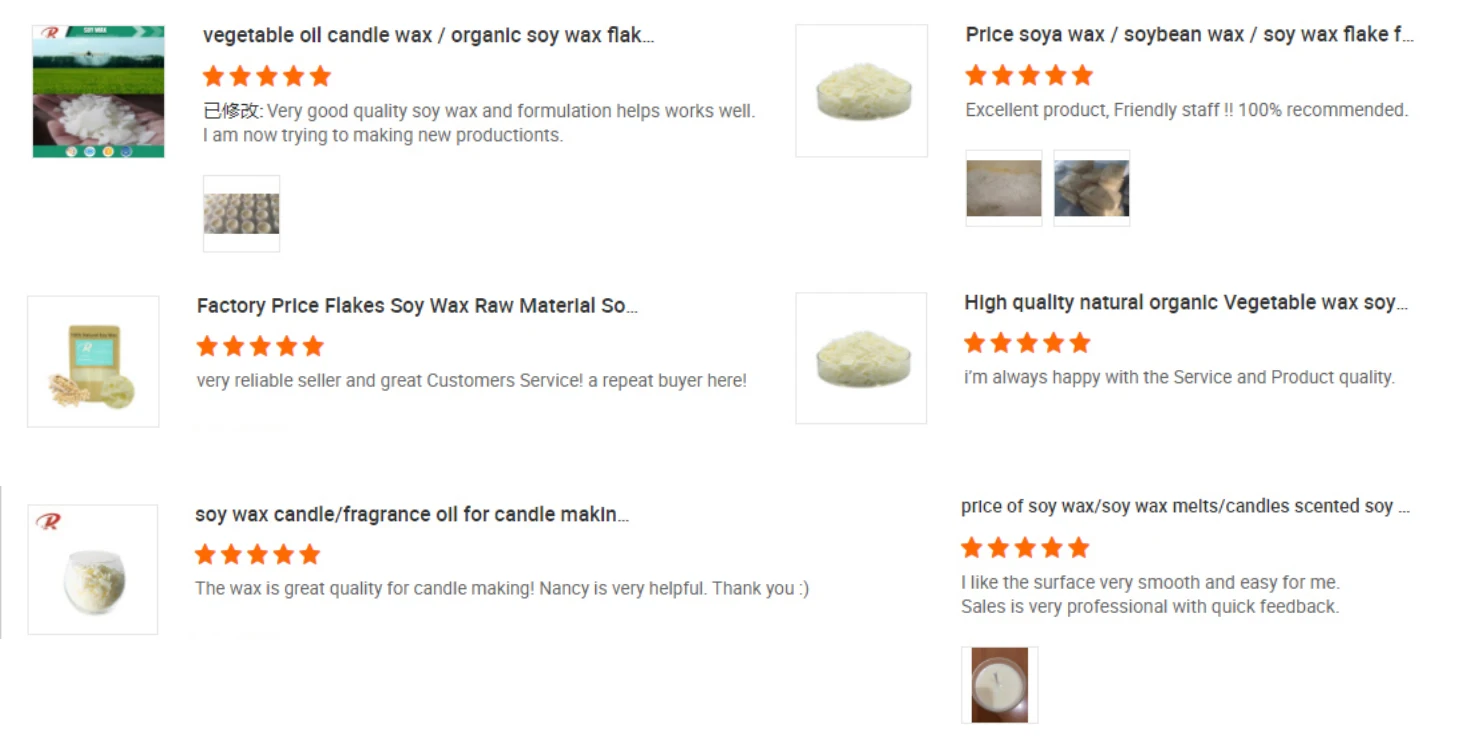The height and width of the screenshot is (736, 1480).
Task: Click stars under 'soy wax candle/fragrance oil'
Action: click(257, 555)
